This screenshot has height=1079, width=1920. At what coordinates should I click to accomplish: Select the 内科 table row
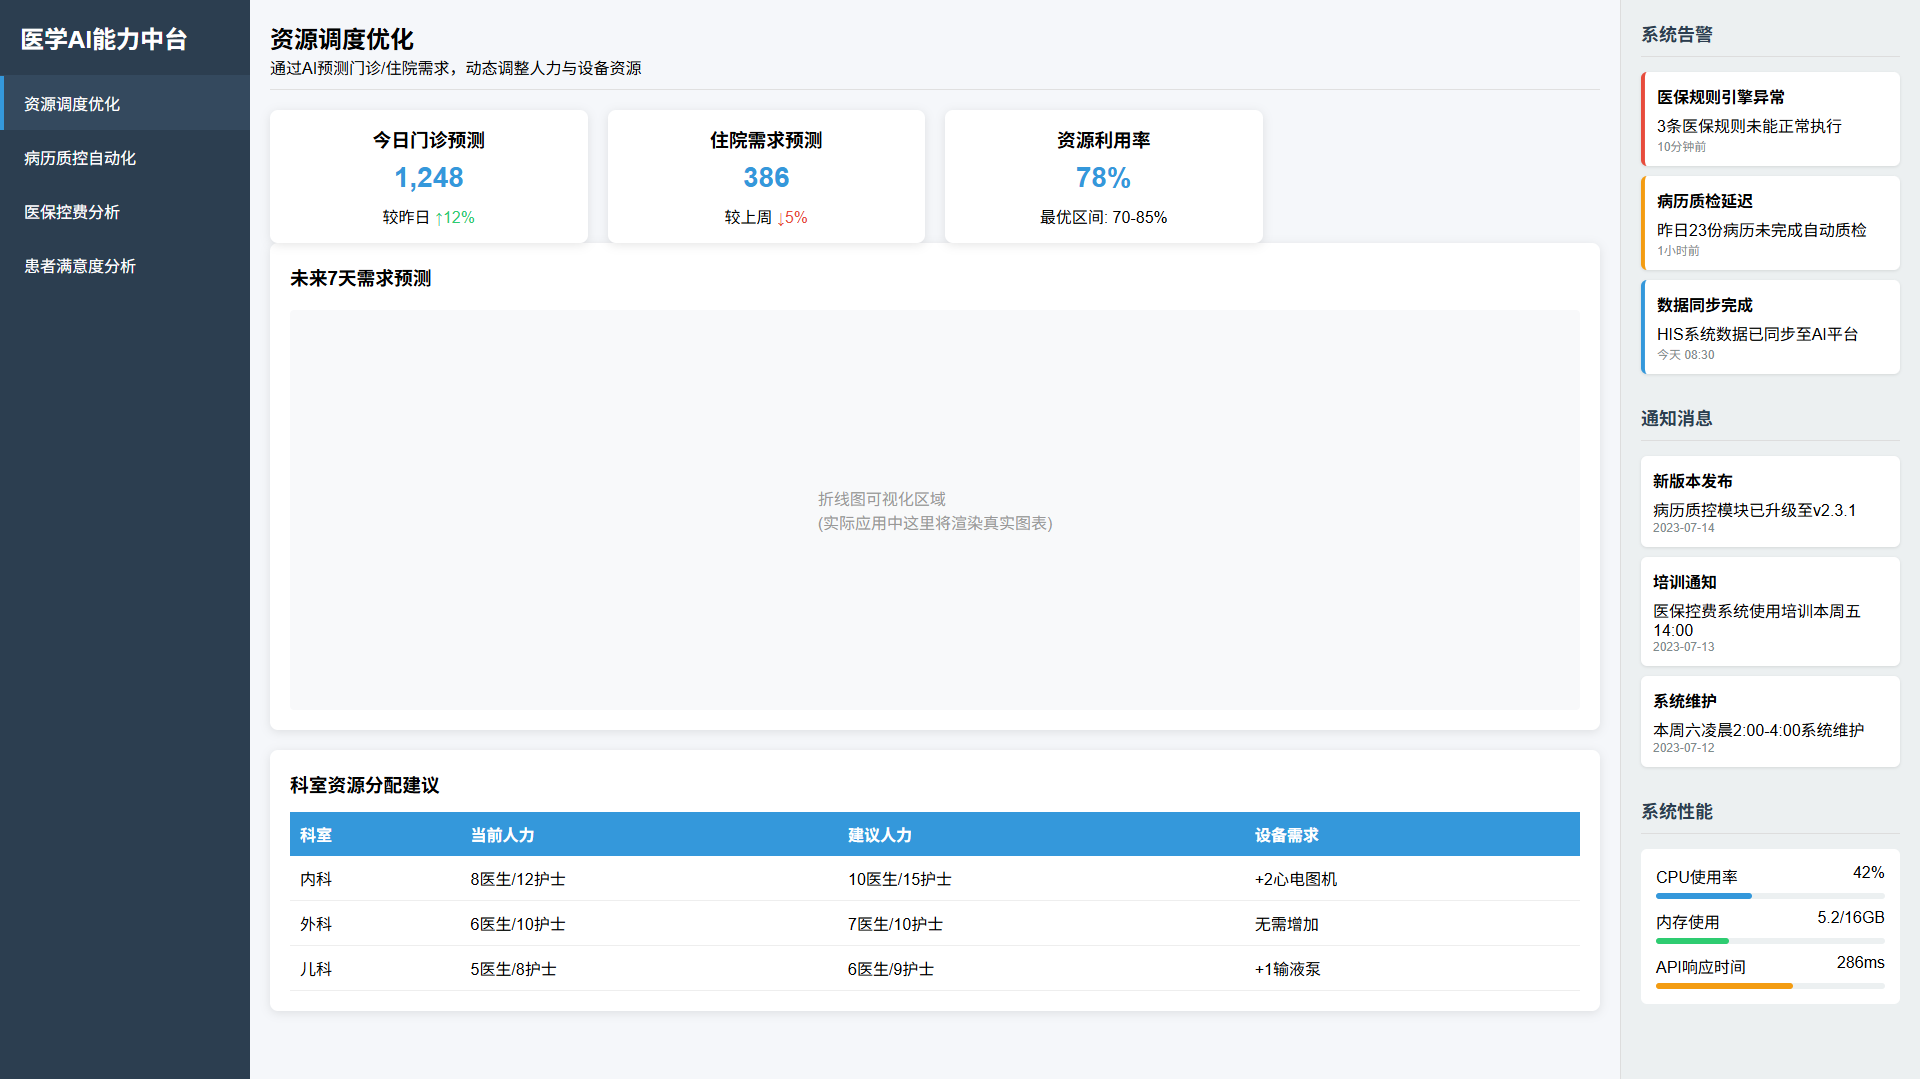pos(934,879)
